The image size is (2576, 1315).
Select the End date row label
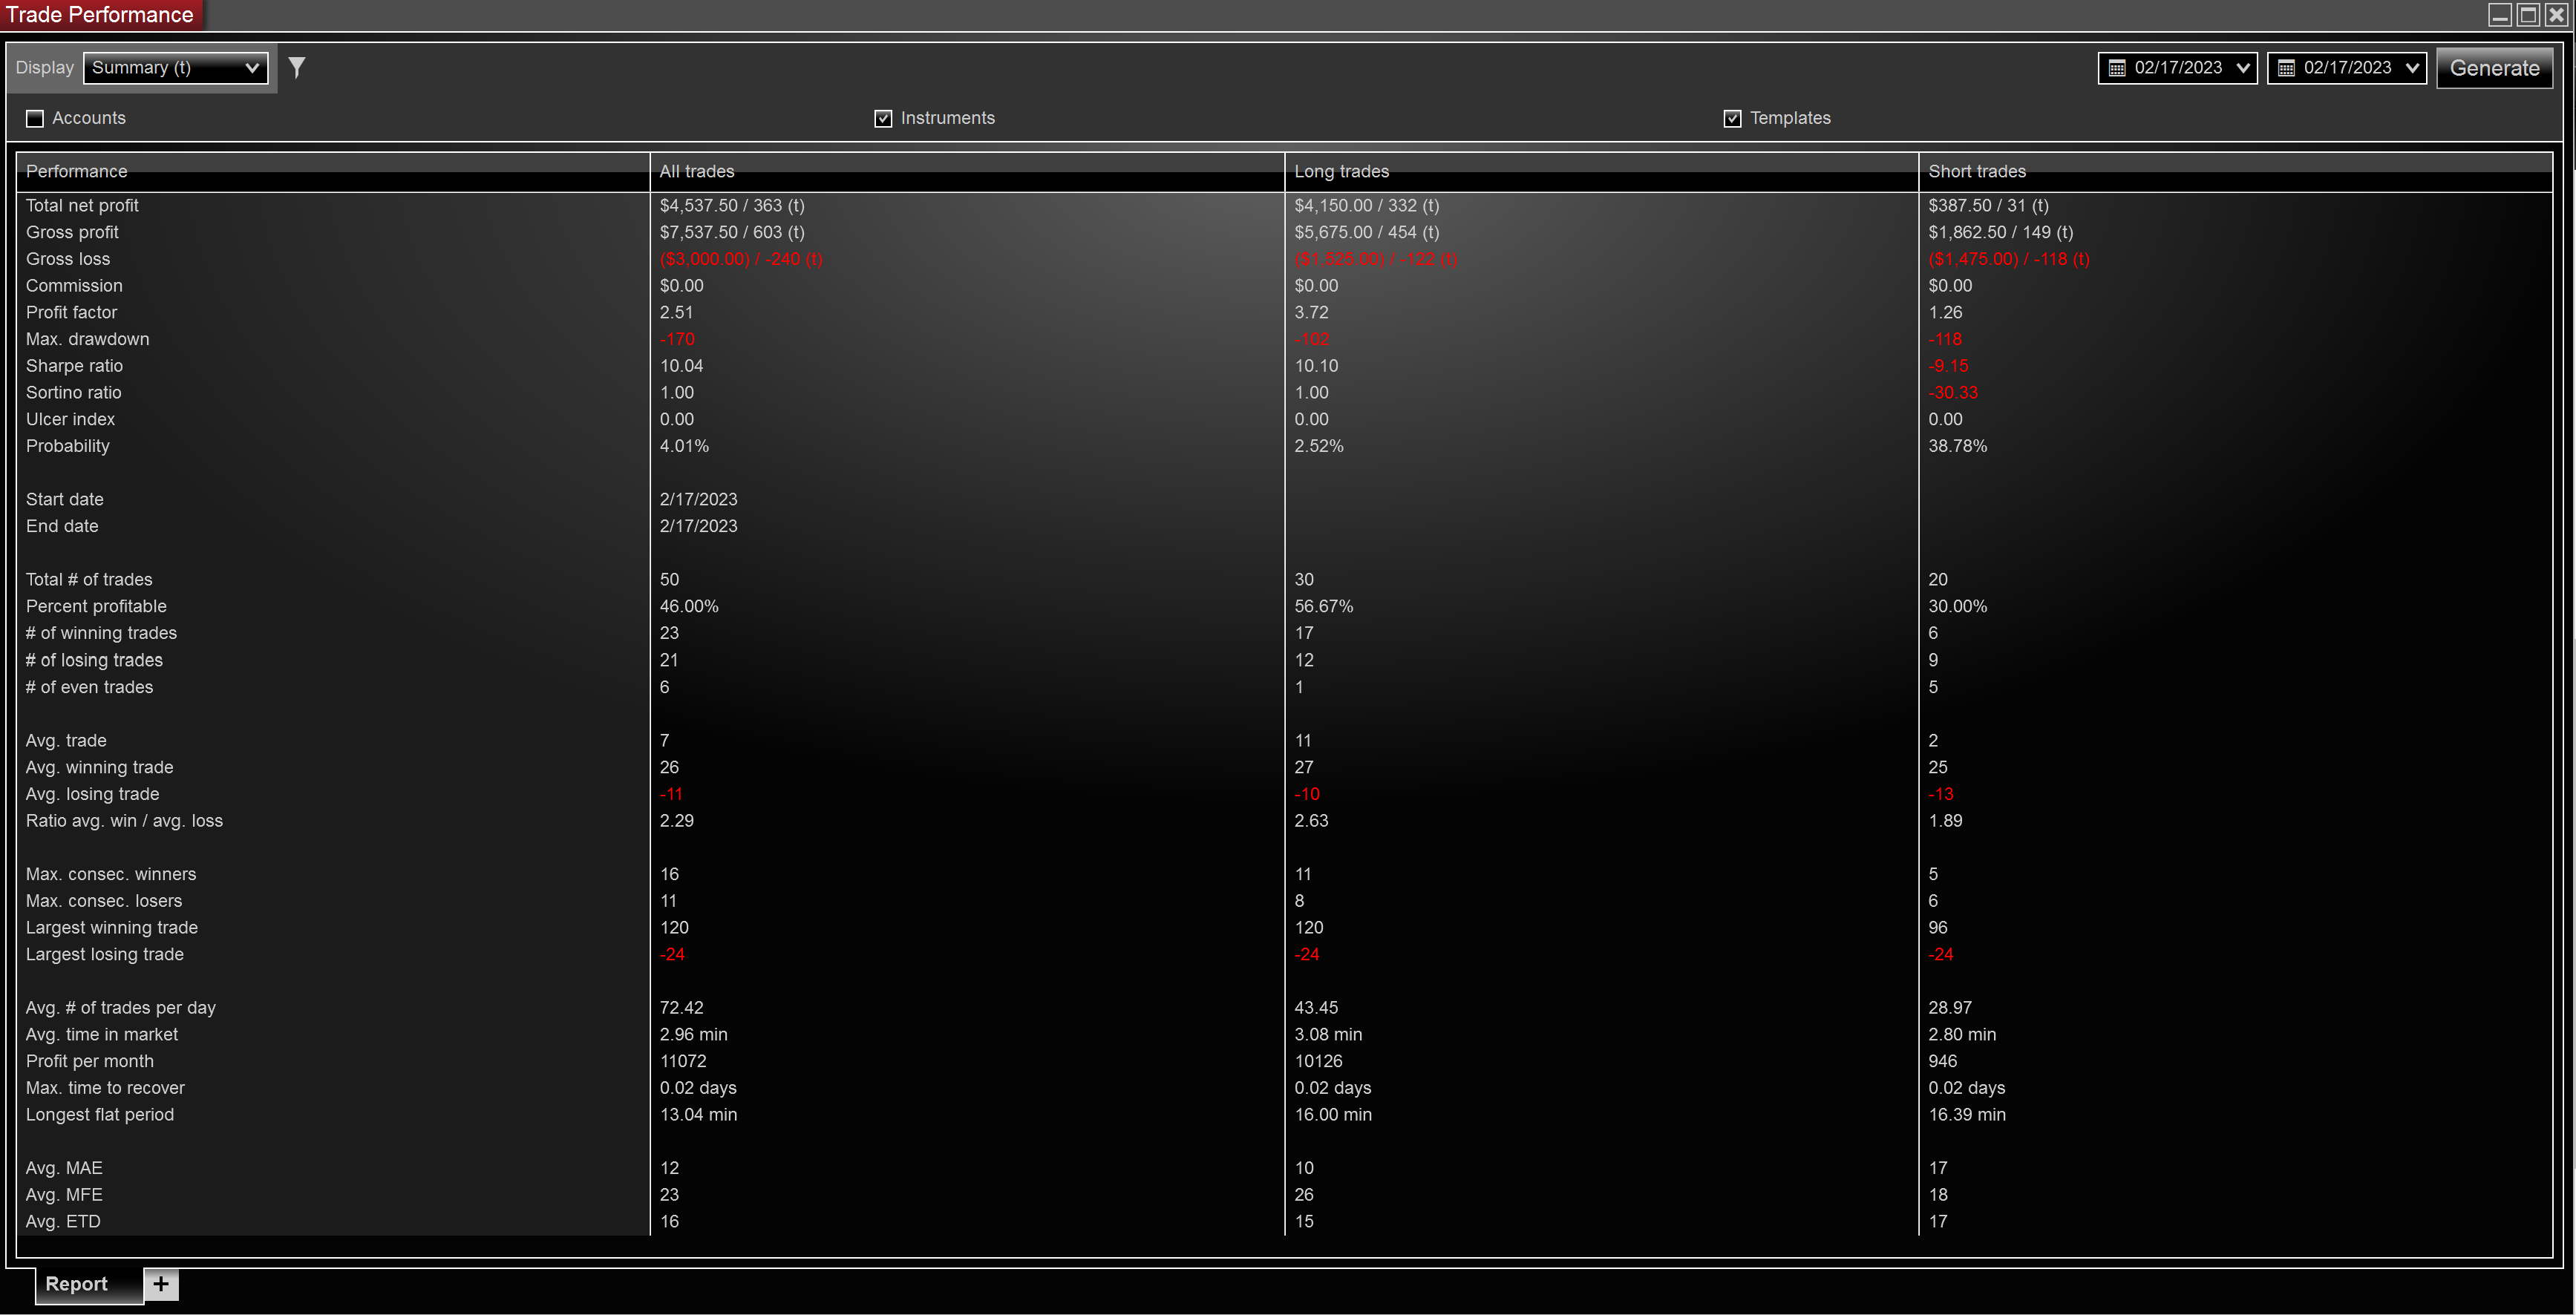(62, 526)
